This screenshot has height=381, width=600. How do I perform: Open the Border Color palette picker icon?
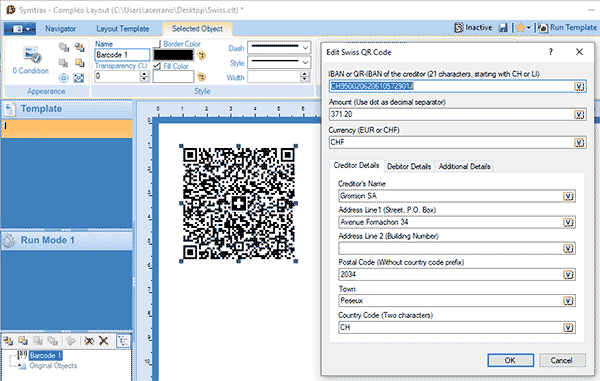(x=201, y=55)
